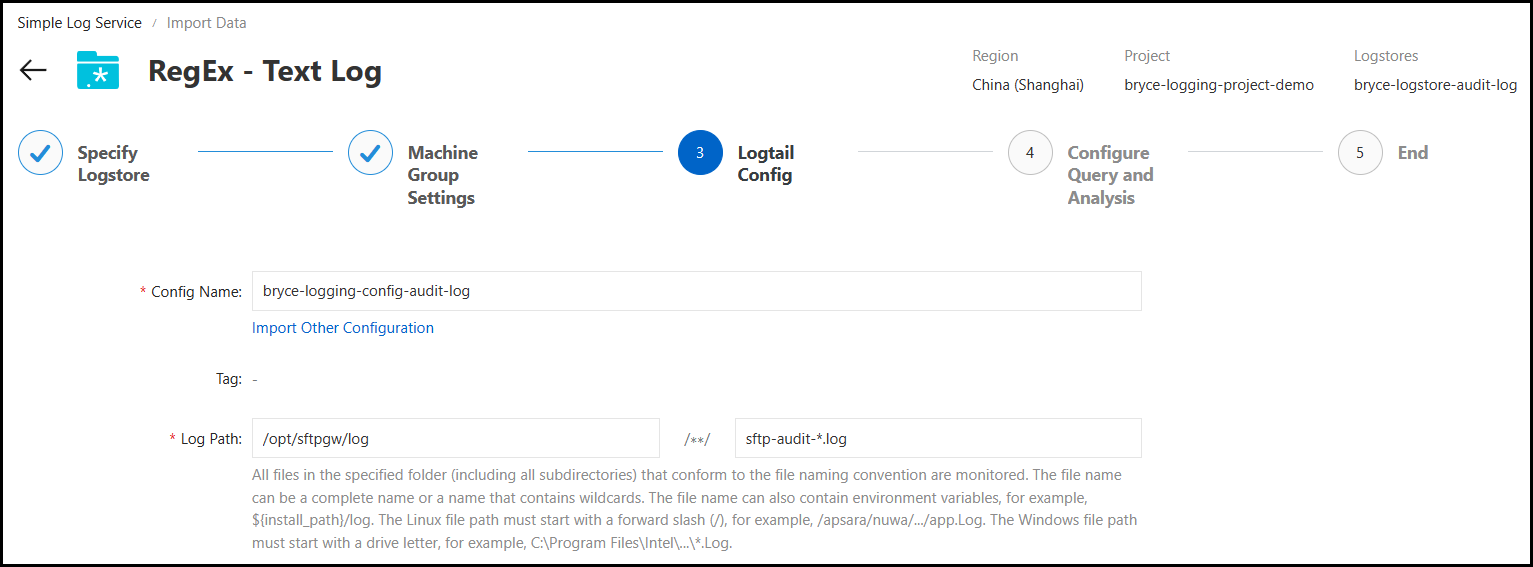Image resolution: width=1533 pixels, height=567 pixels.
Task: Select the Configure Query and Analysis step
Action: (x=1110, y=175)
